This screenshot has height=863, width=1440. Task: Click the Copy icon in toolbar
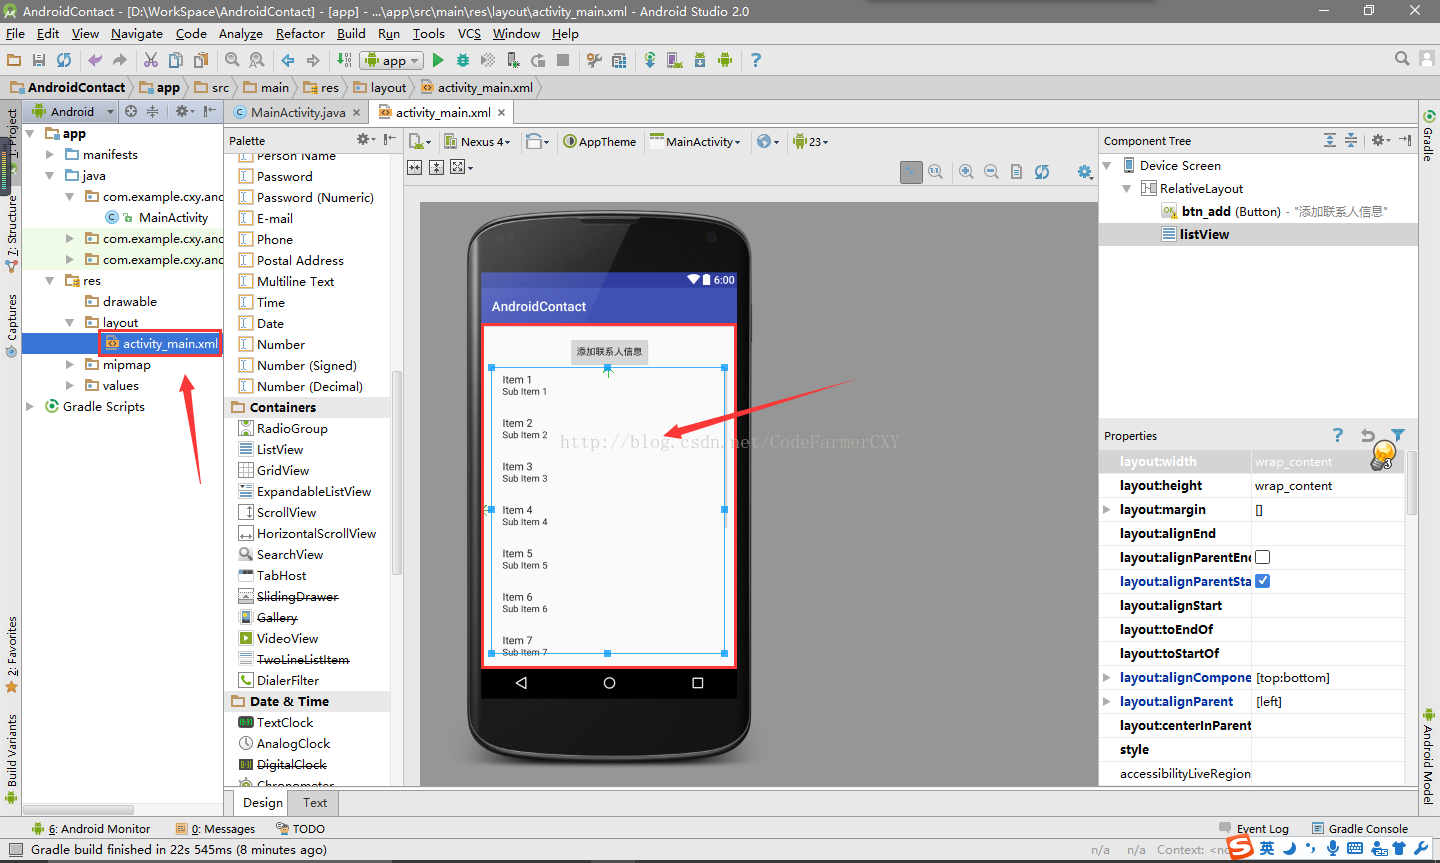click(176, 60)
